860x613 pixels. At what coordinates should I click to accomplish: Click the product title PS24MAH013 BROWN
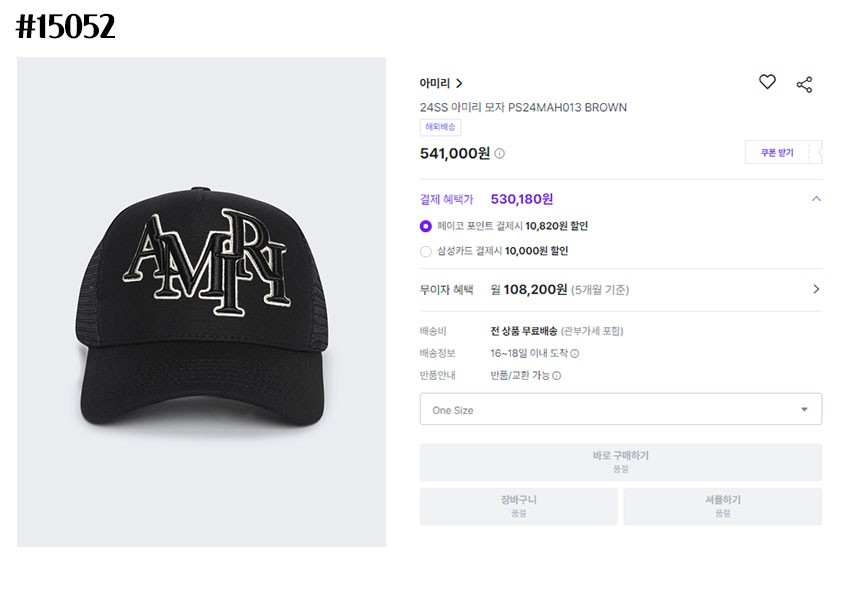(x=523, y=107)
